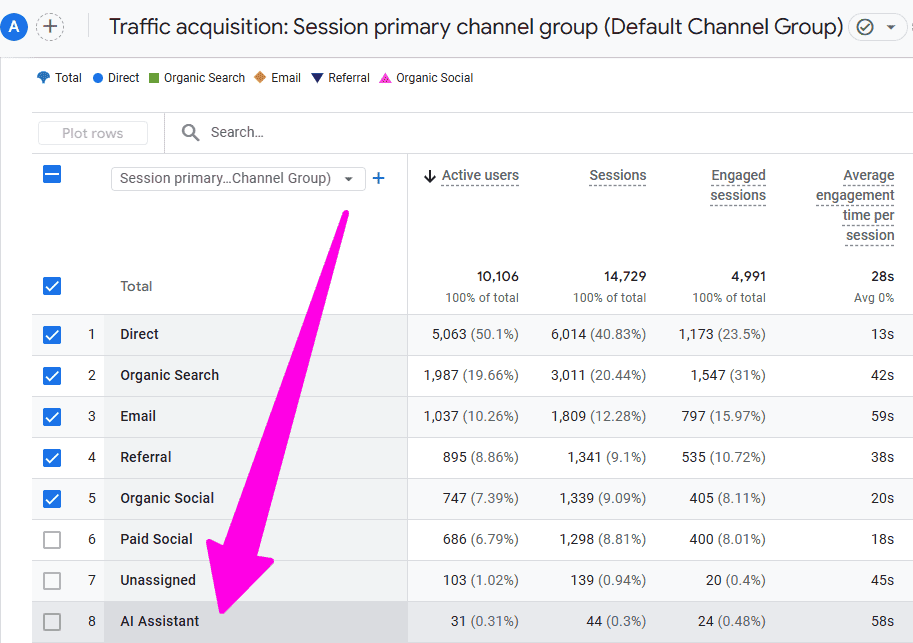Click the Plot rows button

coord(93,133)
